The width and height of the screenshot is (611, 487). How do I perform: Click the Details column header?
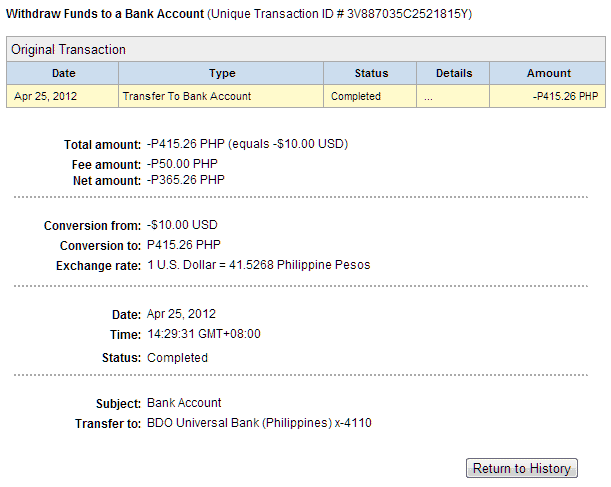click(x=453, y=73)
